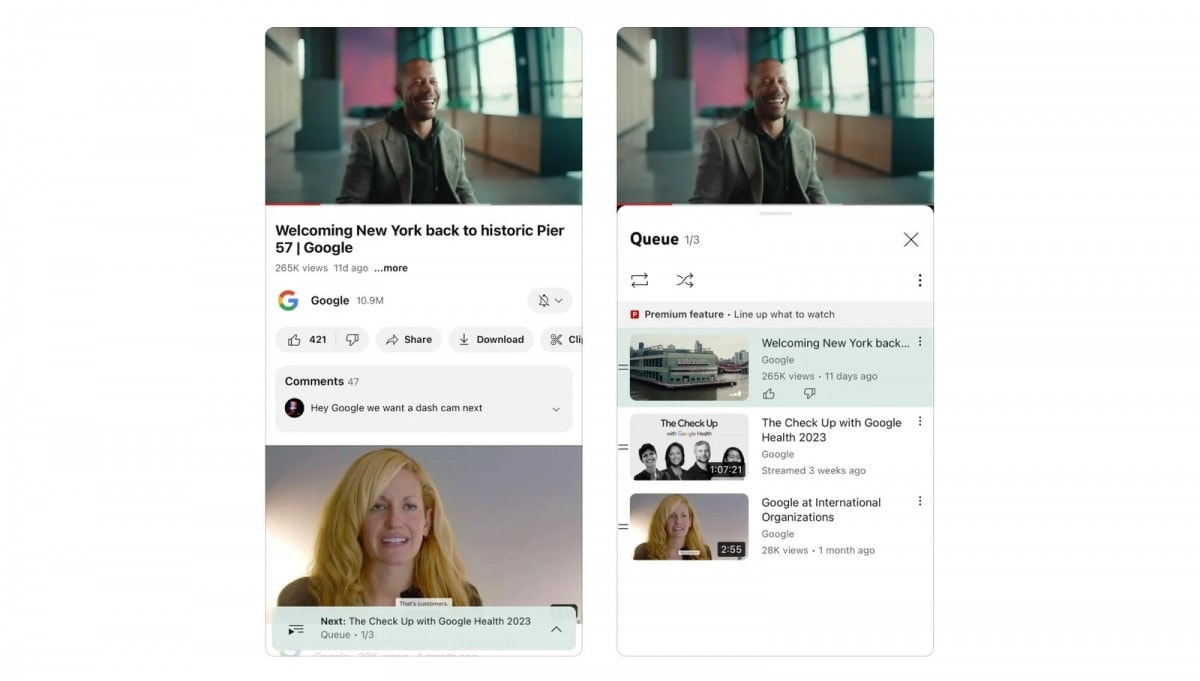The height and width of the screenshot is (681, 1200).
Task: Click the Download button
Action: tap(491, 340)
